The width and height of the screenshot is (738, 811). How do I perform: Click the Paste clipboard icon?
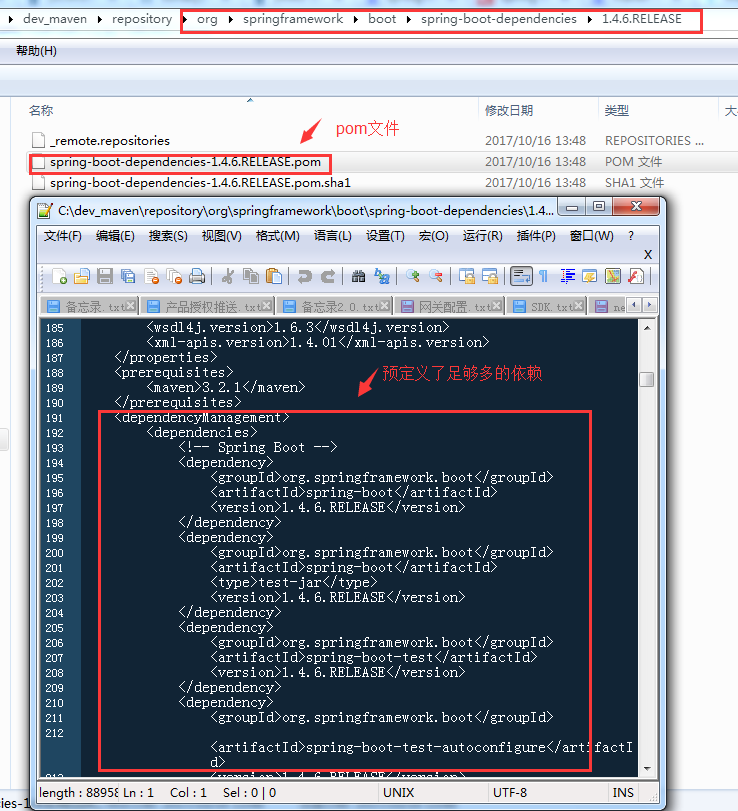tap(274, 277)
